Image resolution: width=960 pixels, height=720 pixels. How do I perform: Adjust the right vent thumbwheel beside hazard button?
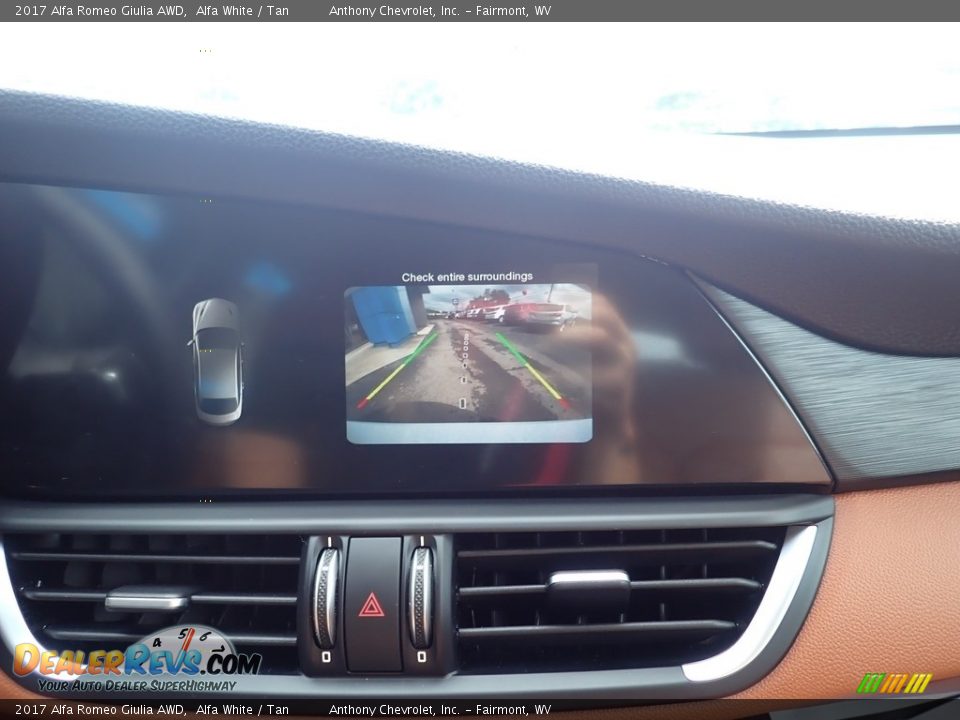pyautogui.click(x=421, y=598)
